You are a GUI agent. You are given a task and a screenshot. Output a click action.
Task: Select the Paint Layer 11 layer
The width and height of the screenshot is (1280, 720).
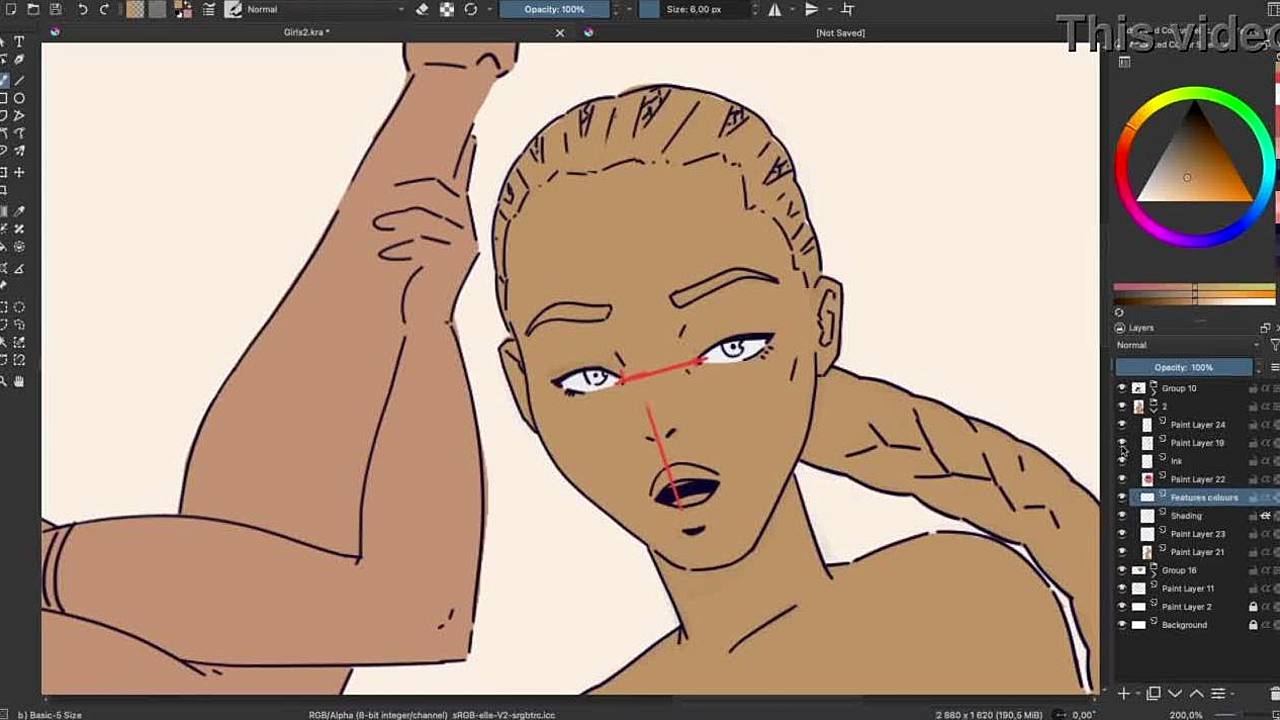pos(1188,589)
